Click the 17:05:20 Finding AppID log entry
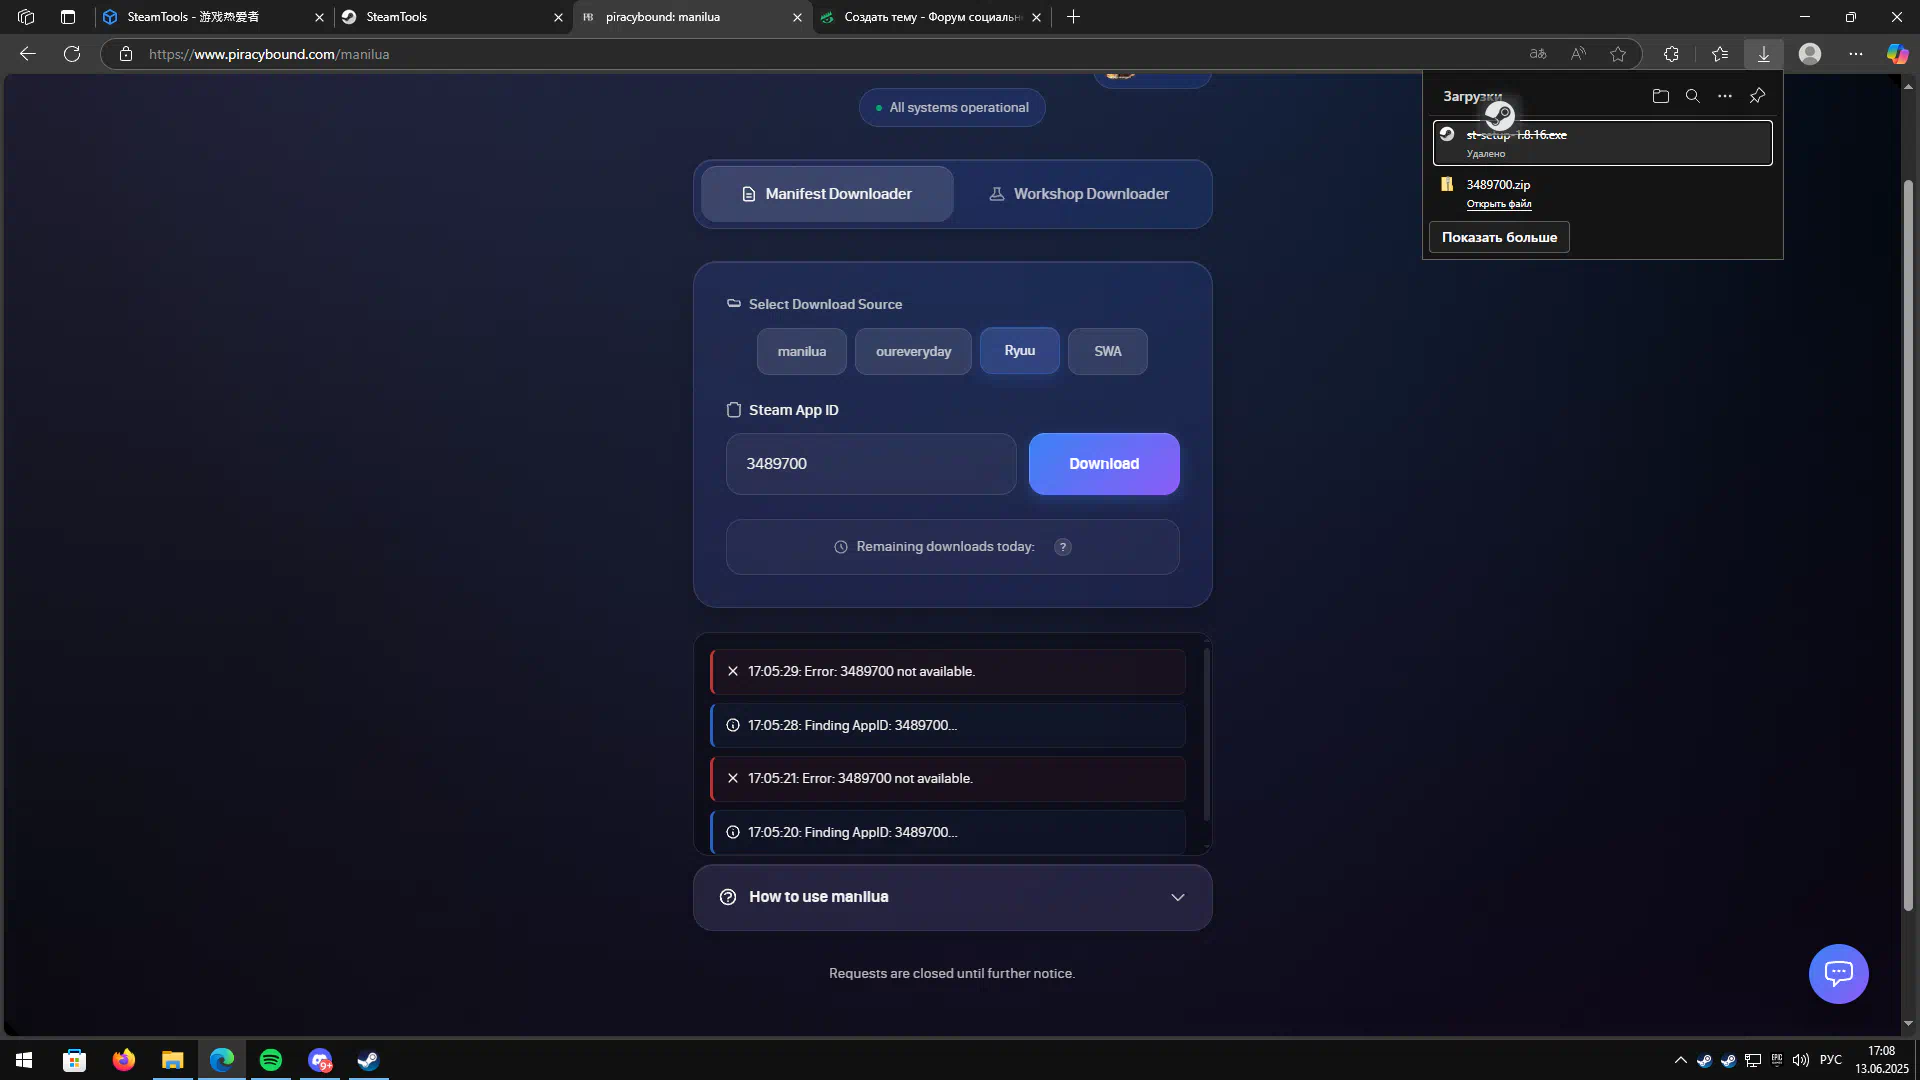Viewport: 1920px width, 1080px height. pos(948,832)
